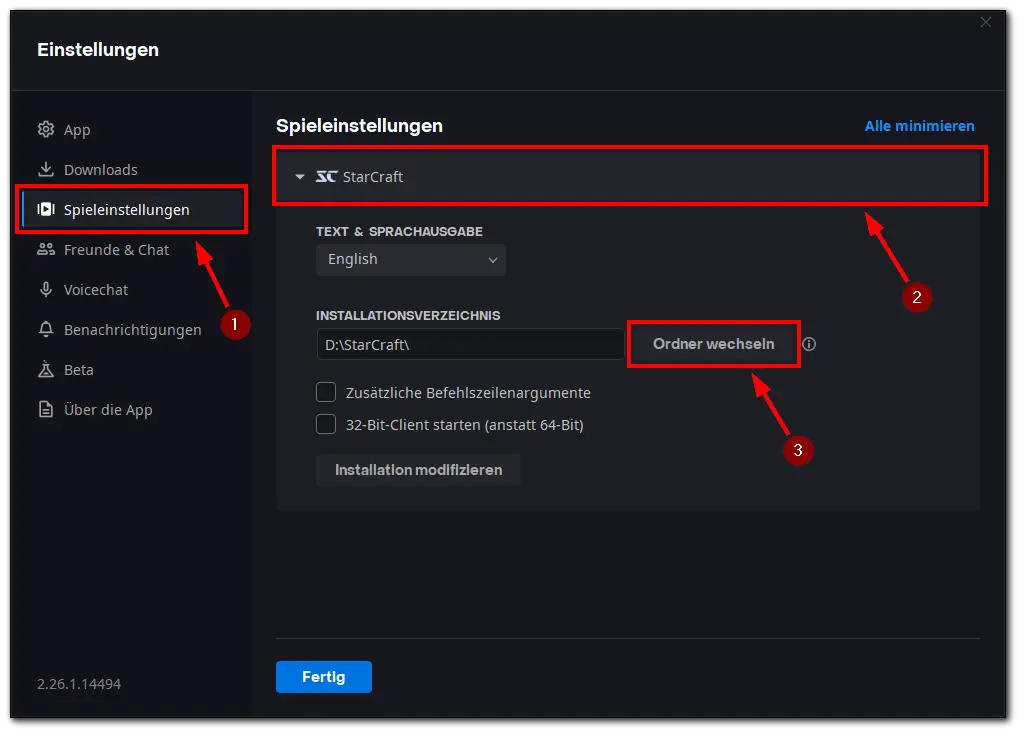This screenshot has height=736, width=1024.
Task: Click the microphone icon beside Voicechat
Action: pos(46,289)
